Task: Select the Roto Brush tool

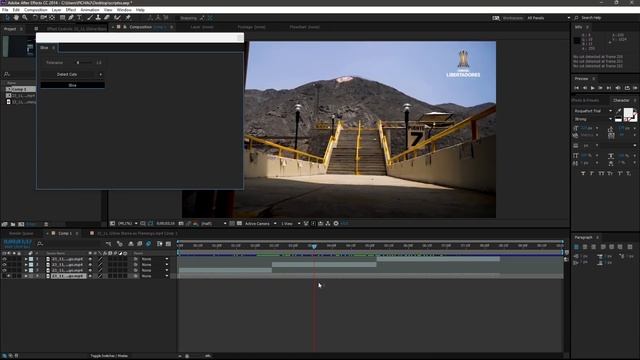Action: pos(118,18)
